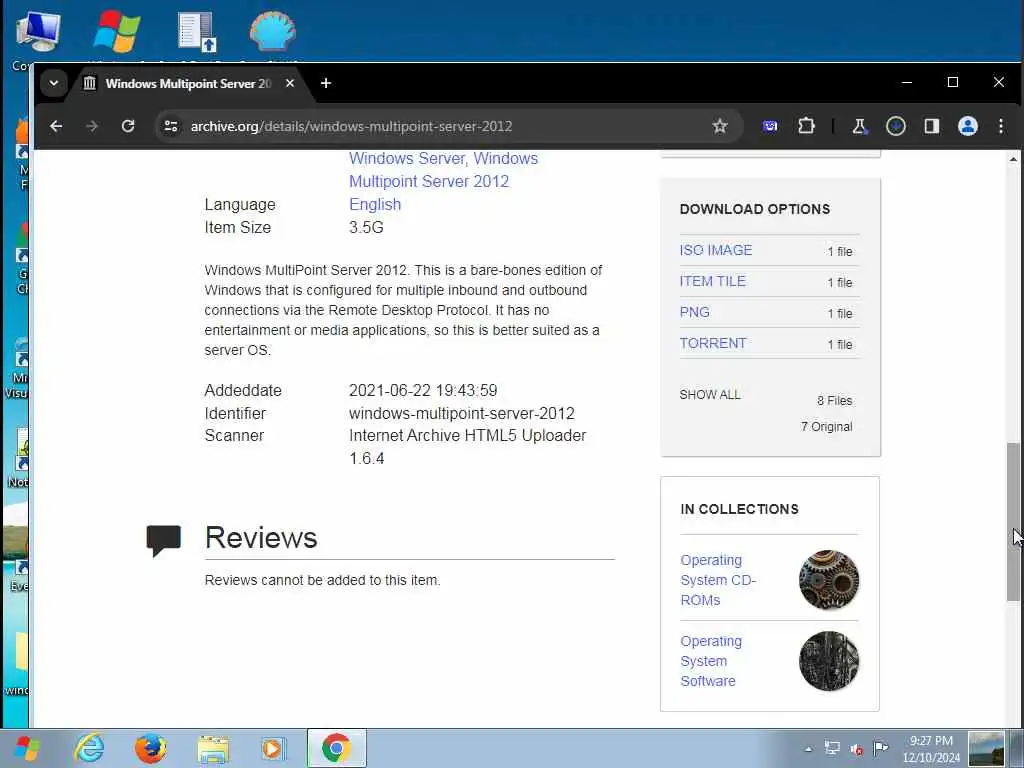Download the TORRENT file
The height and width of the screenshot is (768, 1024).
point(712,343)
